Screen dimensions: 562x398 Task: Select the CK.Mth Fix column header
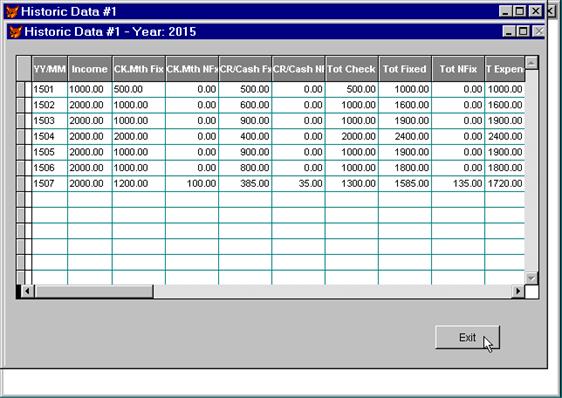[139, 69]
